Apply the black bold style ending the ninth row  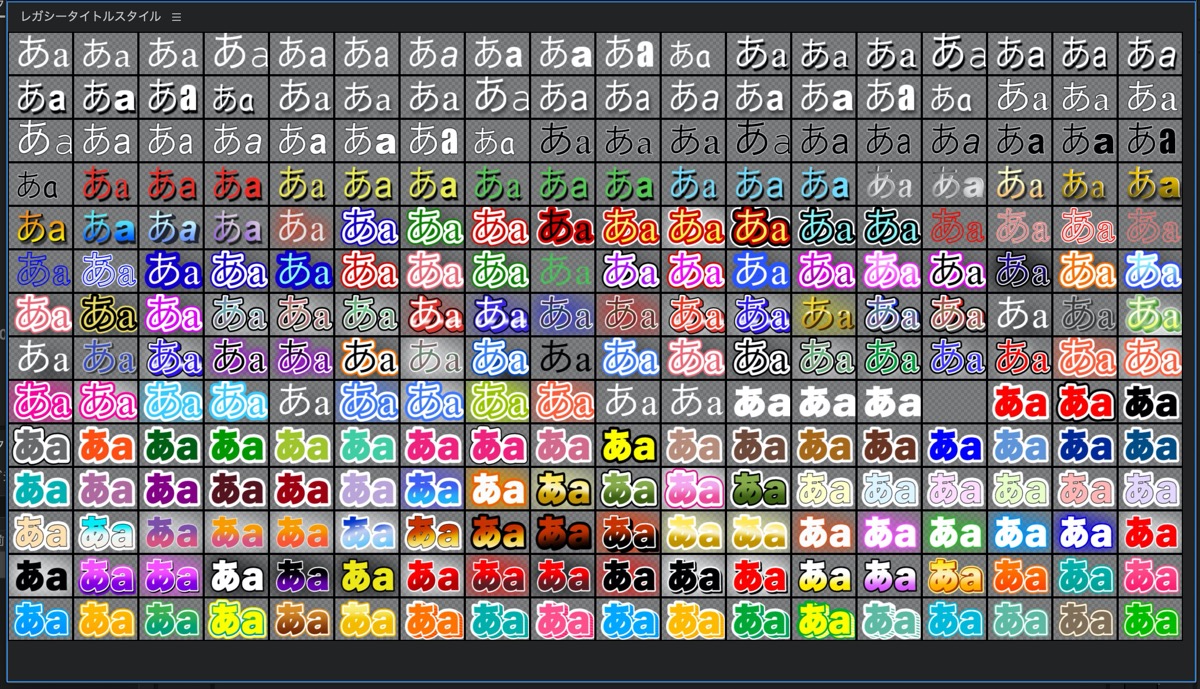1151,400
